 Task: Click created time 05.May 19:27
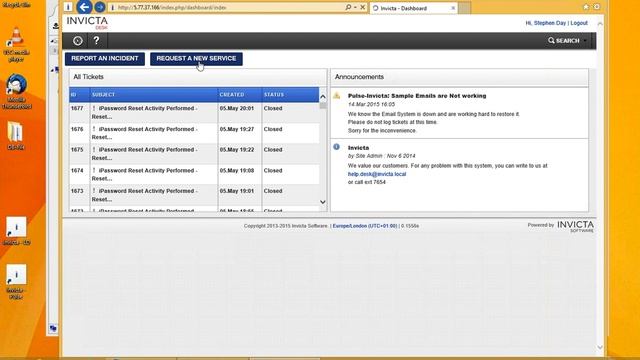pyautogui.click(x=237, y=129)
